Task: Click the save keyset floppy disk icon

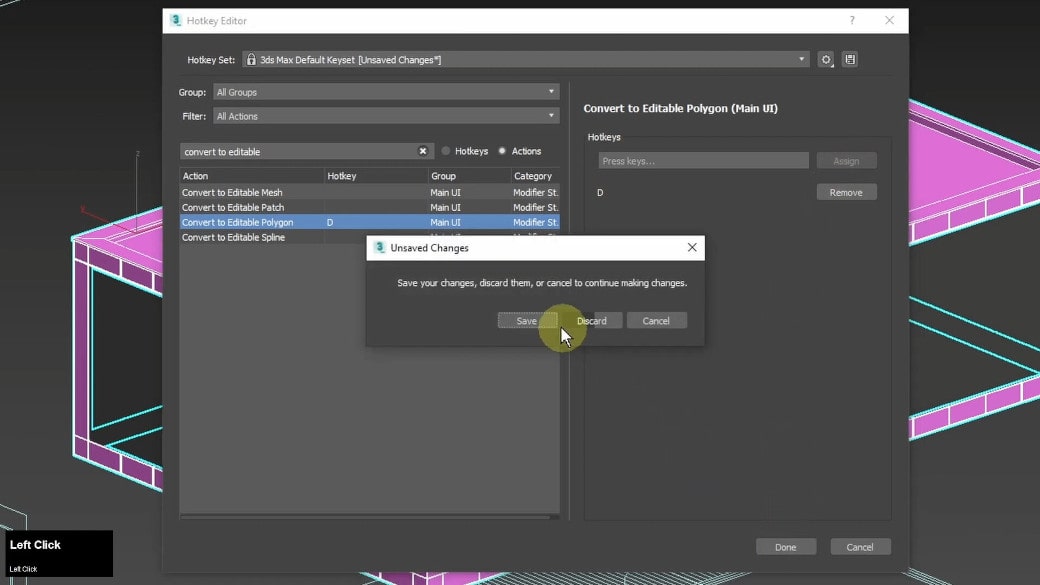Action: (x=850, y=59)
